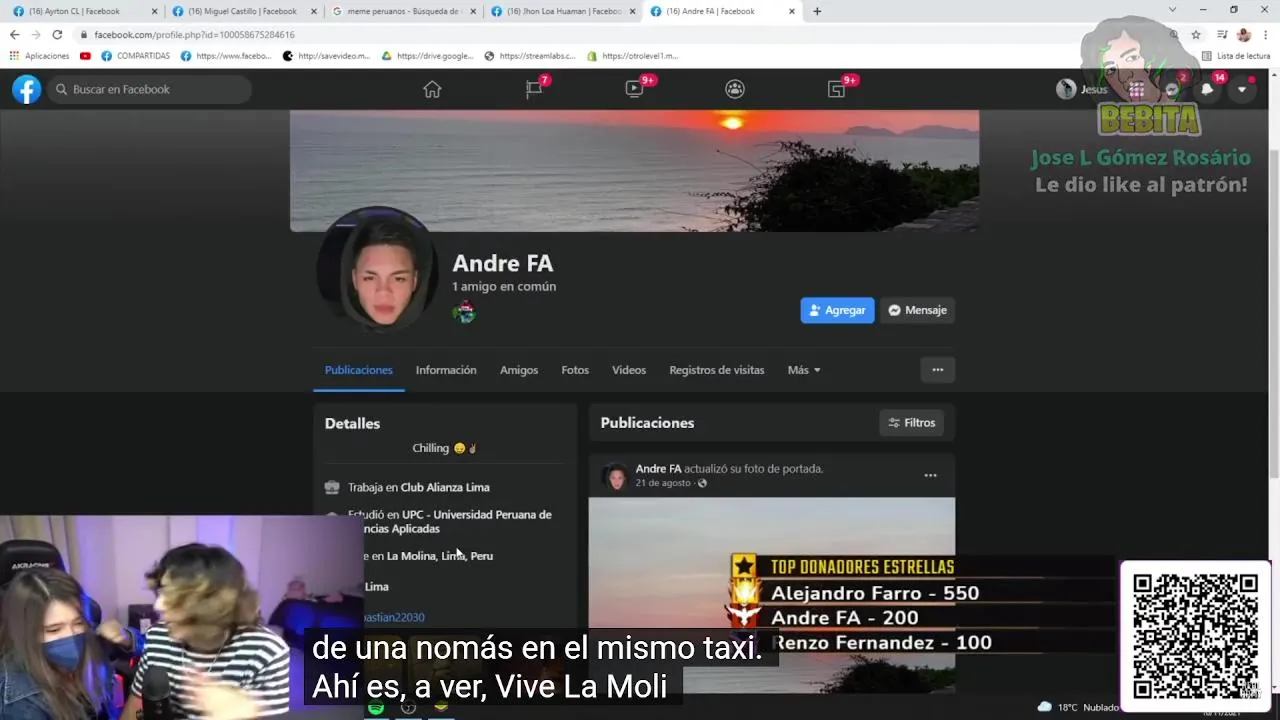Click Andre FA name in the post
The height and width of the screenshot is (720, 1280).
(658, 468)
